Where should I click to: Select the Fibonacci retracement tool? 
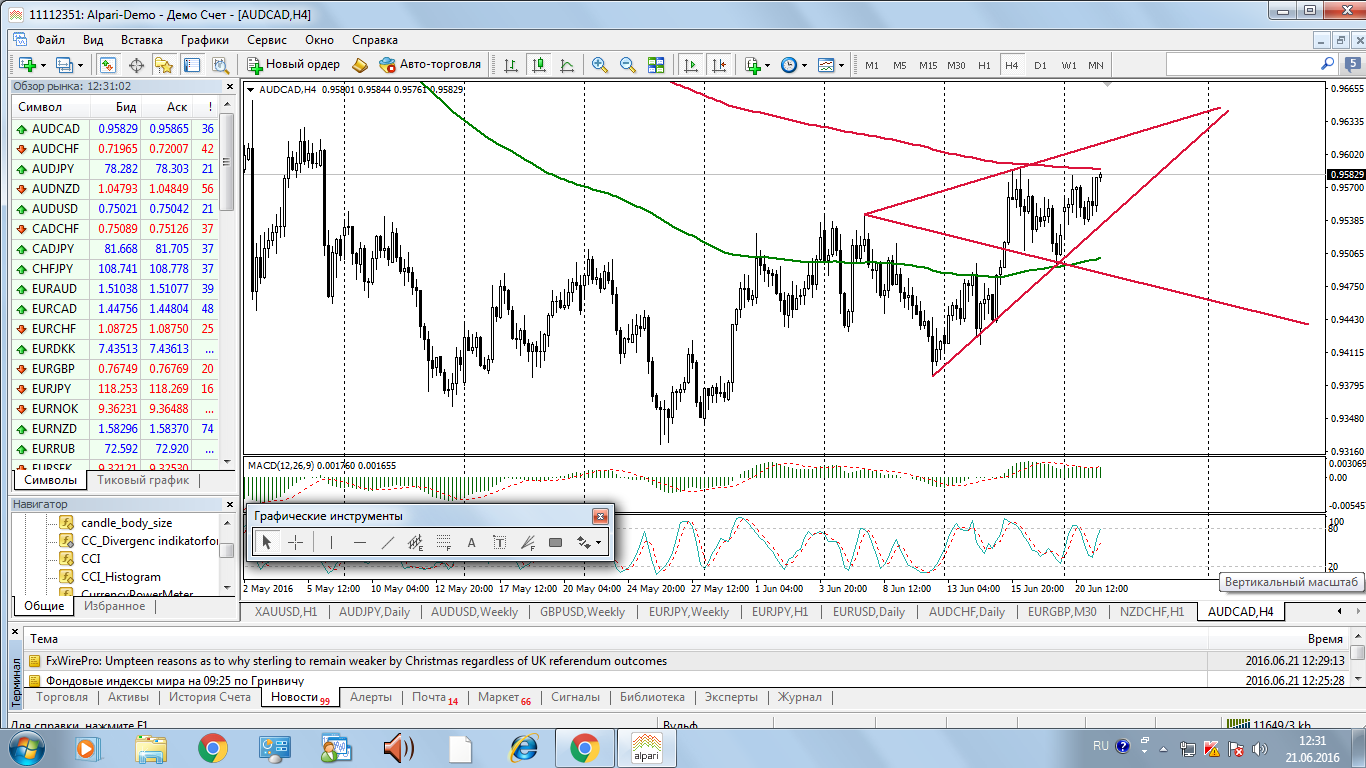444,542
